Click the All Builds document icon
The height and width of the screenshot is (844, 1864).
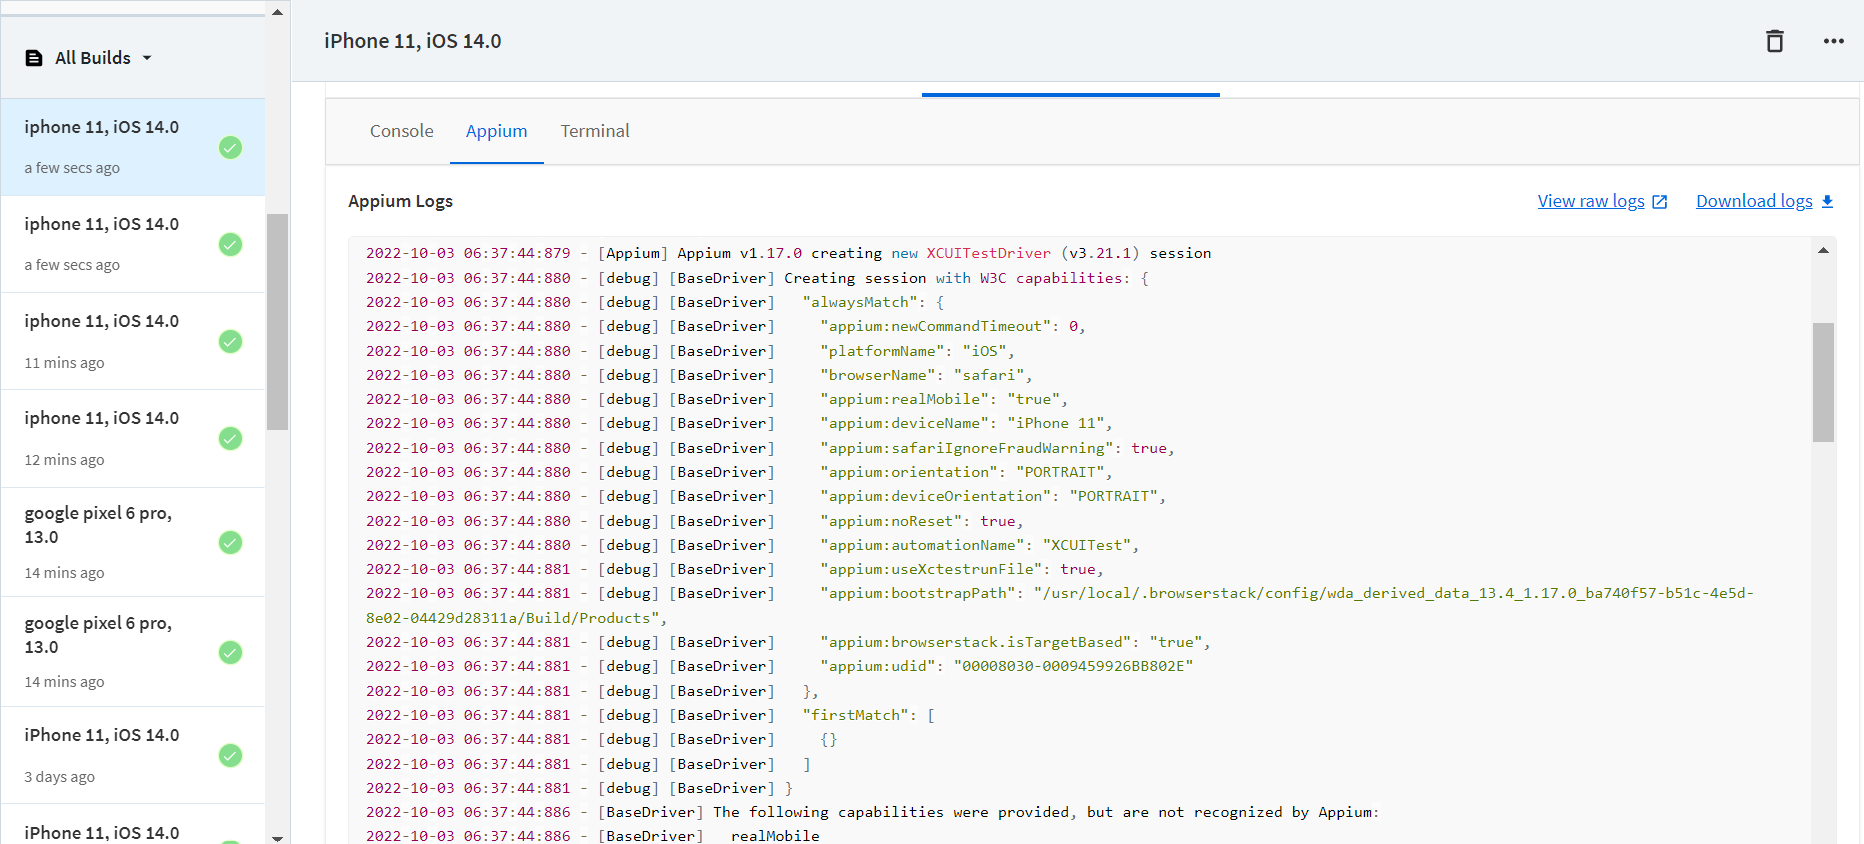point(34,58)
